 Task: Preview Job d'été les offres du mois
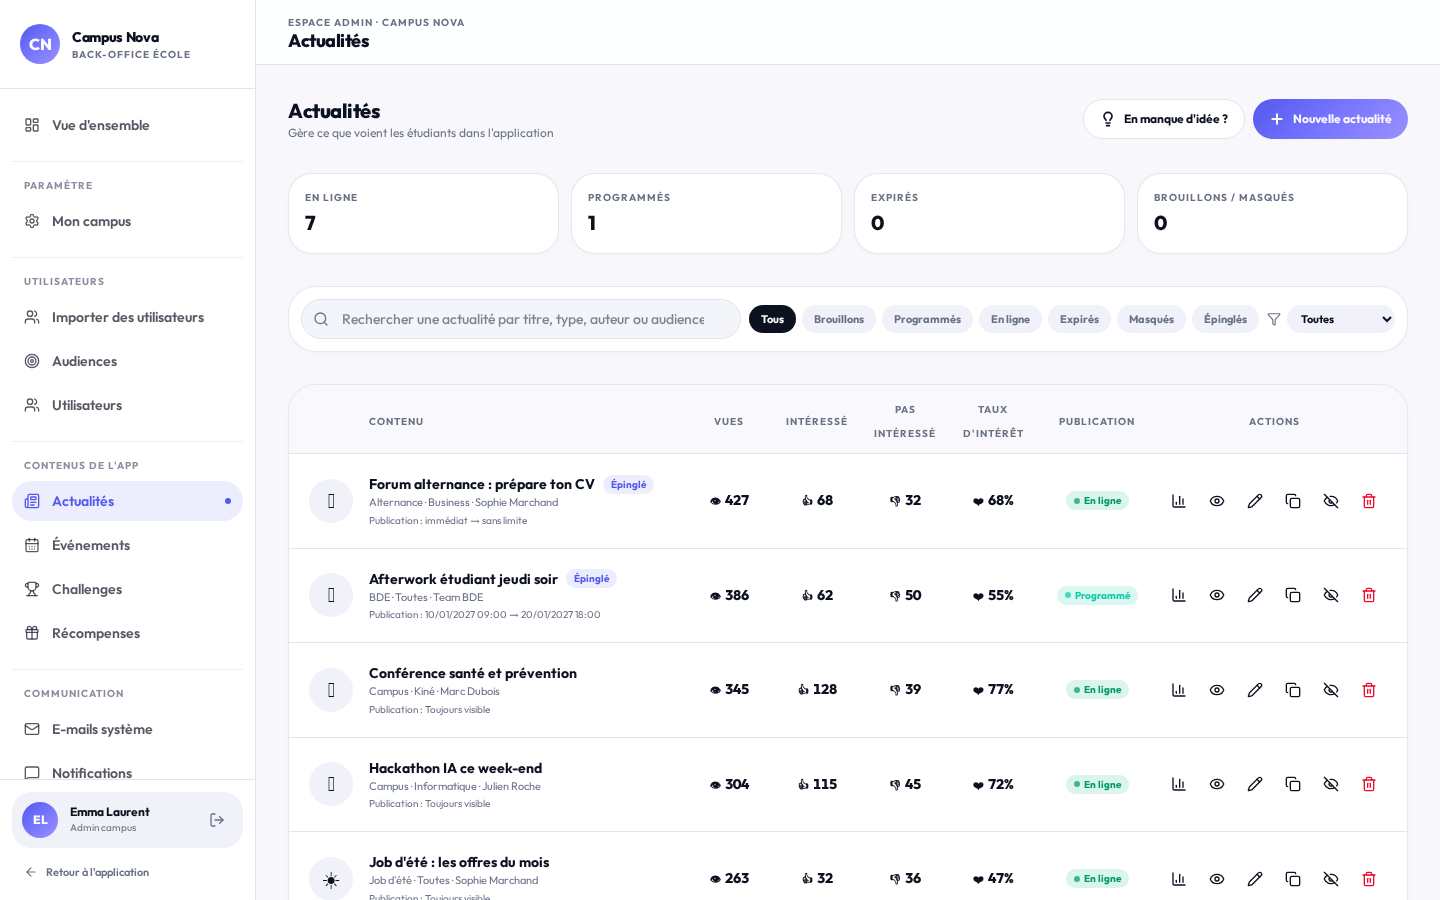pyautogui.click(x=1217, y=879)
